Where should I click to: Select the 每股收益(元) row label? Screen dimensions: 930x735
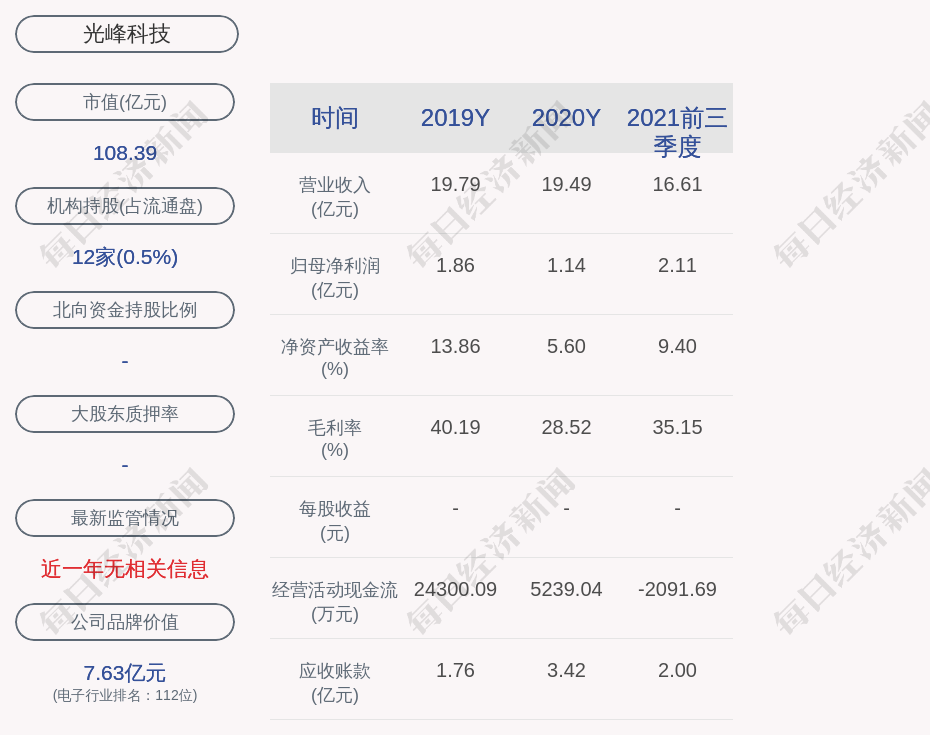tap(335, 520)
